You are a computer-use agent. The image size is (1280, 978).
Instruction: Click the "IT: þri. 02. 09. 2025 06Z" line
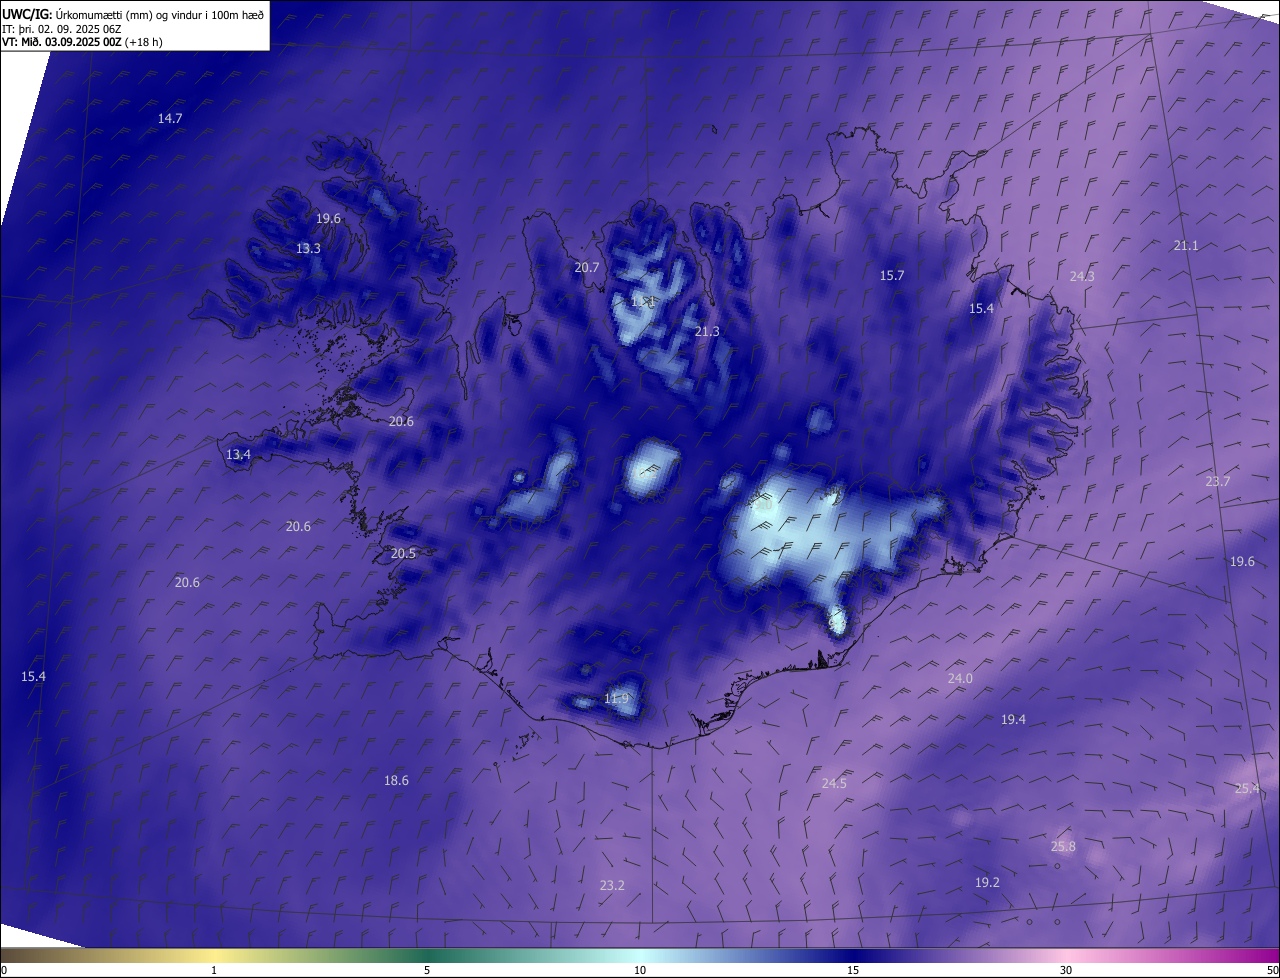tap(62, 29)
